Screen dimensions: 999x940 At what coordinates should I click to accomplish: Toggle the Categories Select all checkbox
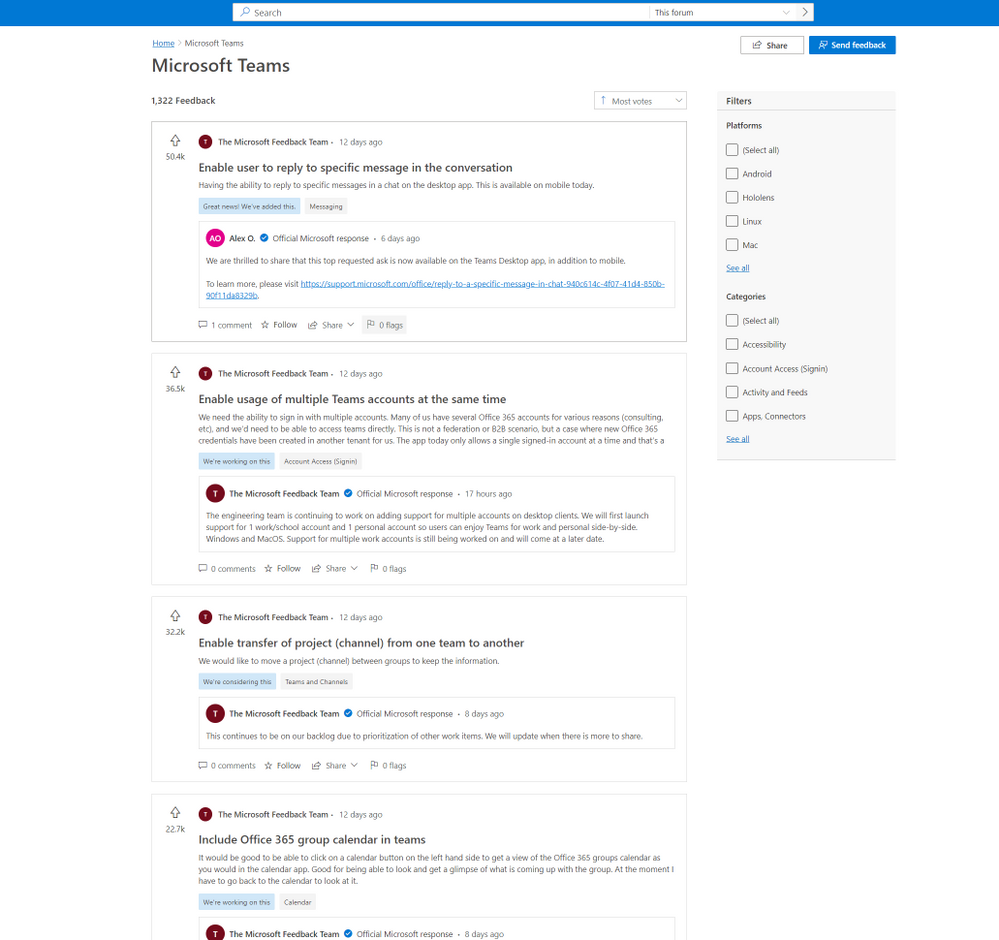click(x=732, y=321)
